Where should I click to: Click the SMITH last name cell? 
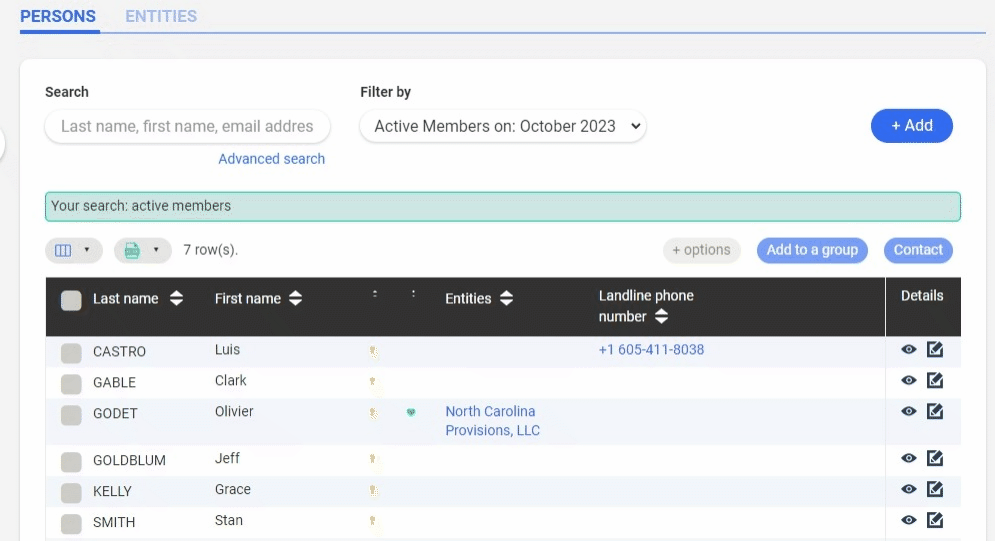pyautogui.click(x=114, y=523)
